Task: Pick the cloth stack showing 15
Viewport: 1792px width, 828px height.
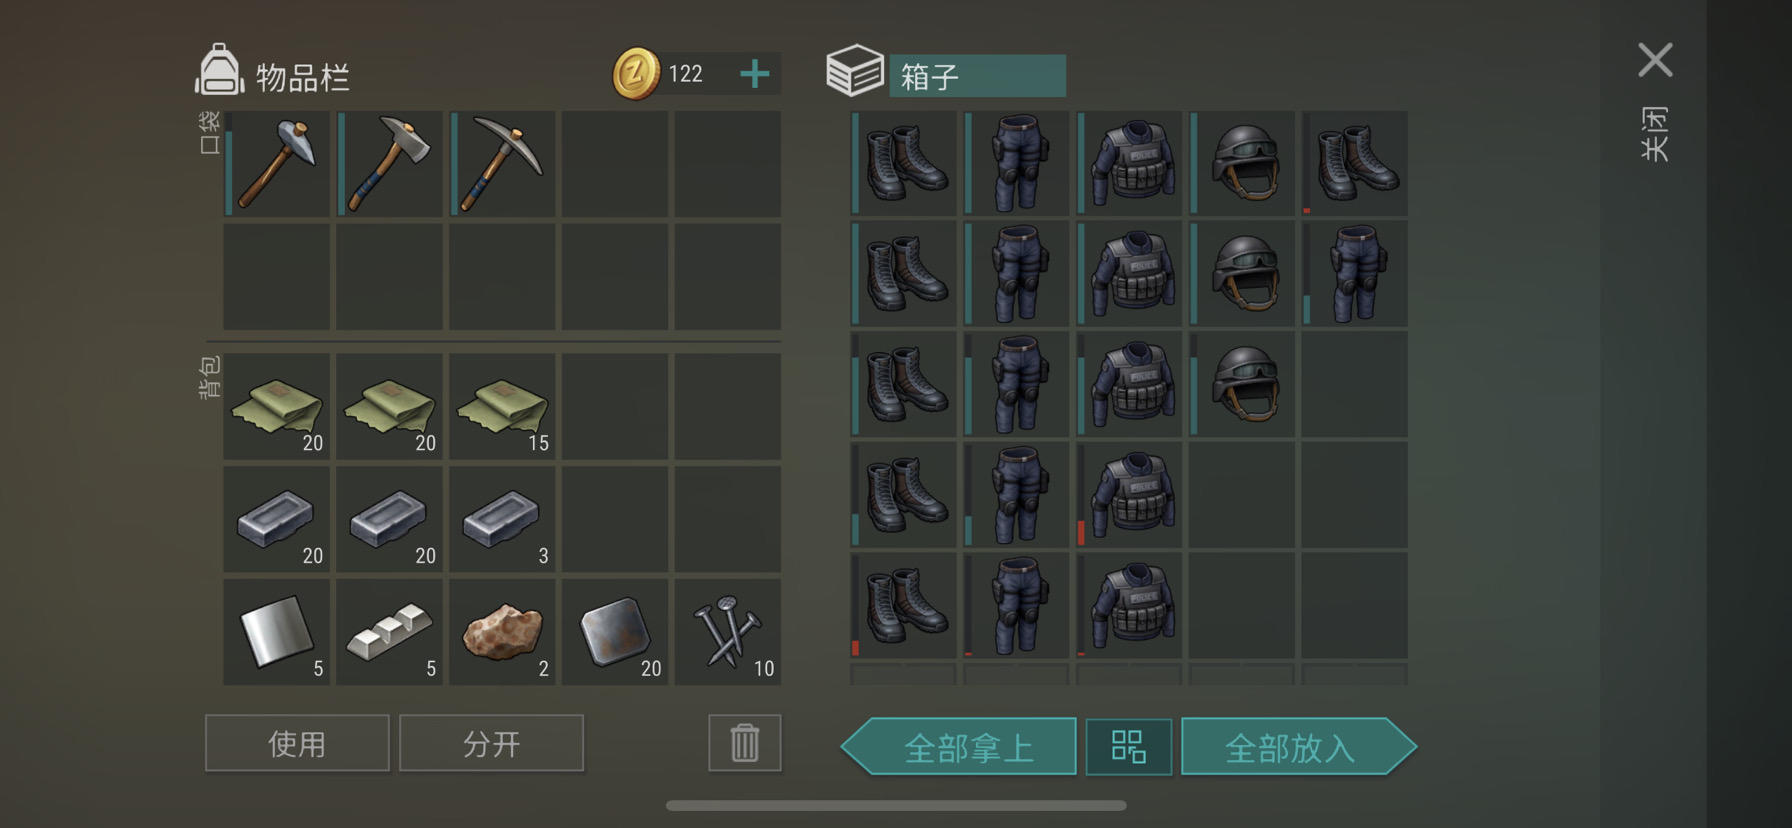Action: pos(502,407)
